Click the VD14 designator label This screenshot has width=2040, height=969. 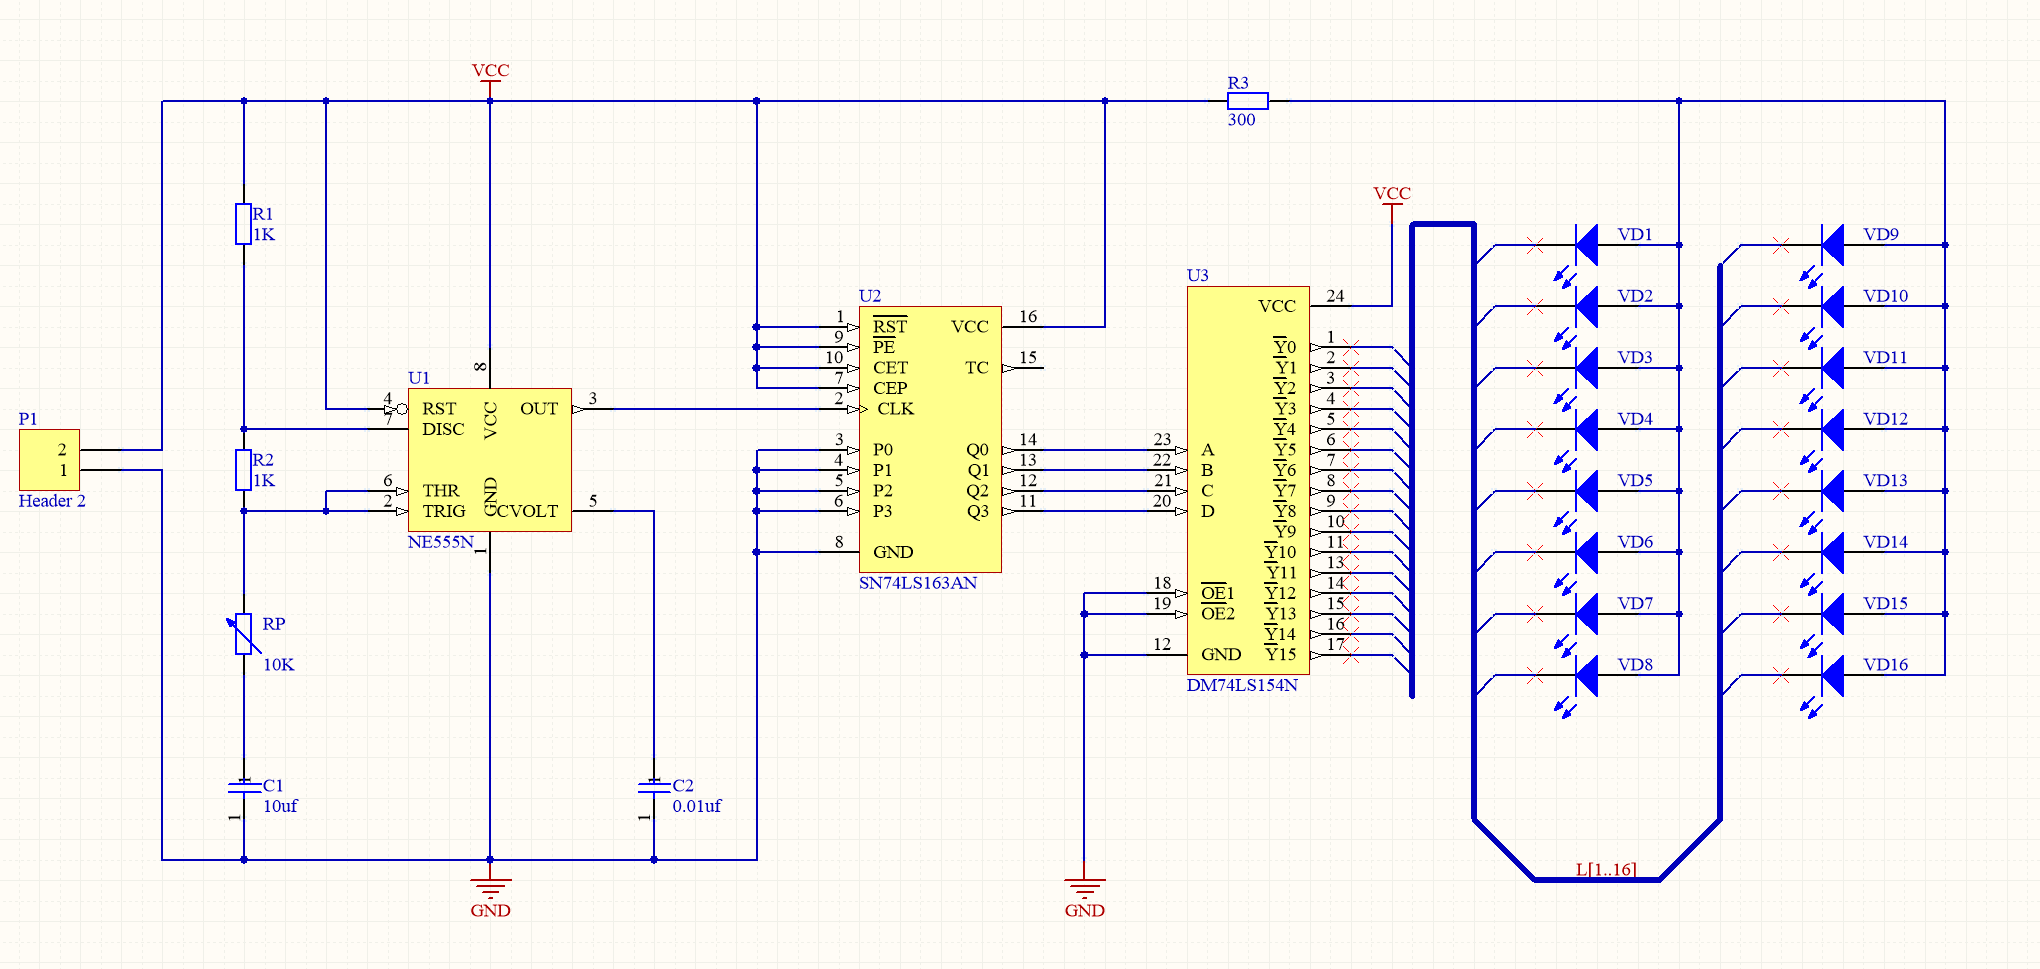1885,542
